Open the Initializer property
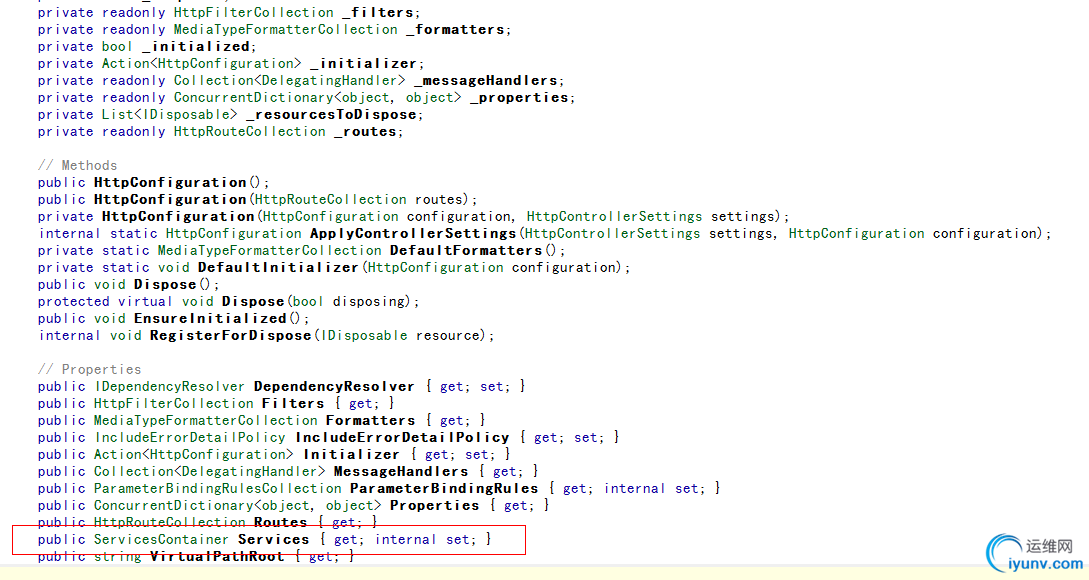1089x580 pixels. [x=351, y=454]
